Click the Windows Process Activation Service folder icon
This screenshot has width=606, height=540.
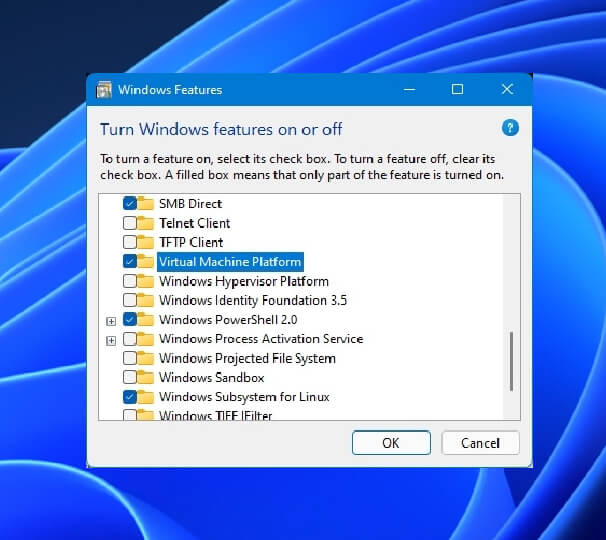point(145,339)
